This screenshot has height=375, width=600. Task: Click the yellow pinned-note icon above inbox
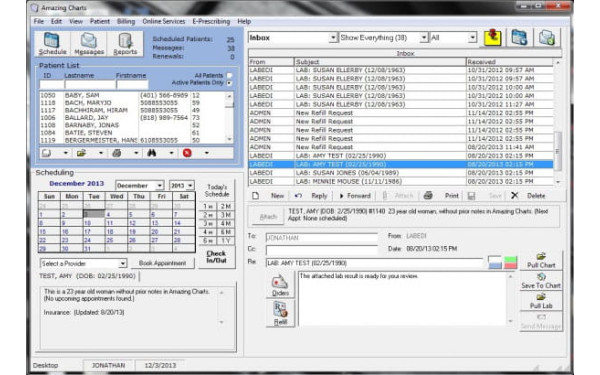[x=492, y=38]
